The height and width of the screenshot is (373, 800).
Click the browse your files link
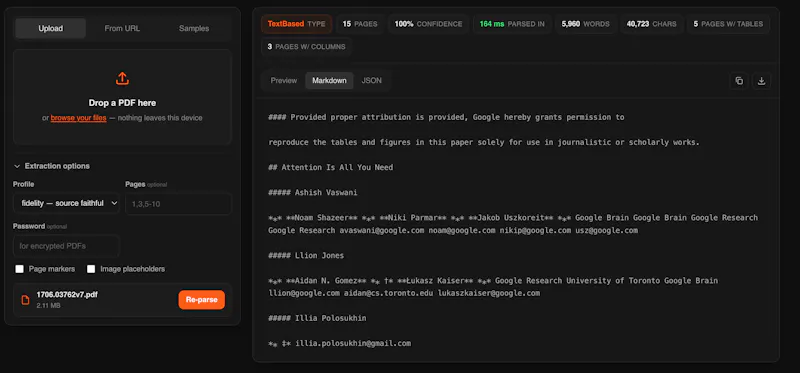[x=79, y=118]
